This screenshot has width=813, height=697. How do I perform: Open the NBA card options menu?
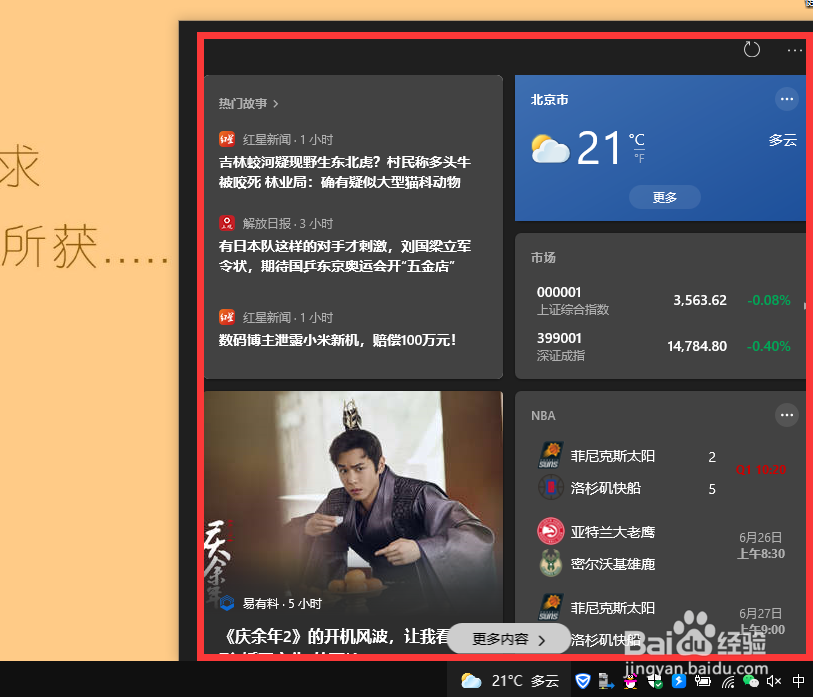click(x=787, y=415)
